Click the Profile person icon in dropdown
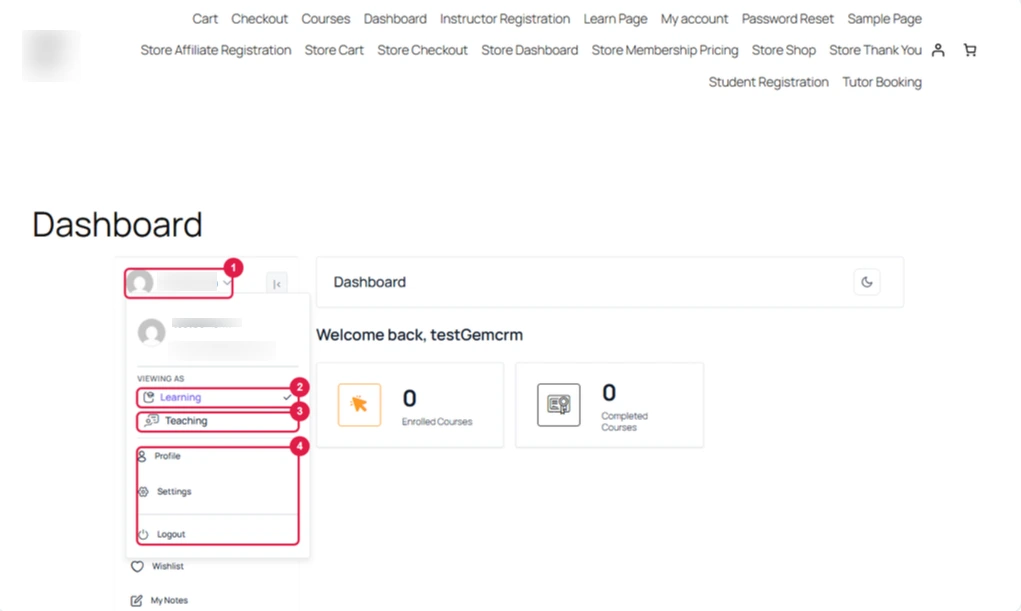Screen dimensions: 1021x611 point(142,456)
